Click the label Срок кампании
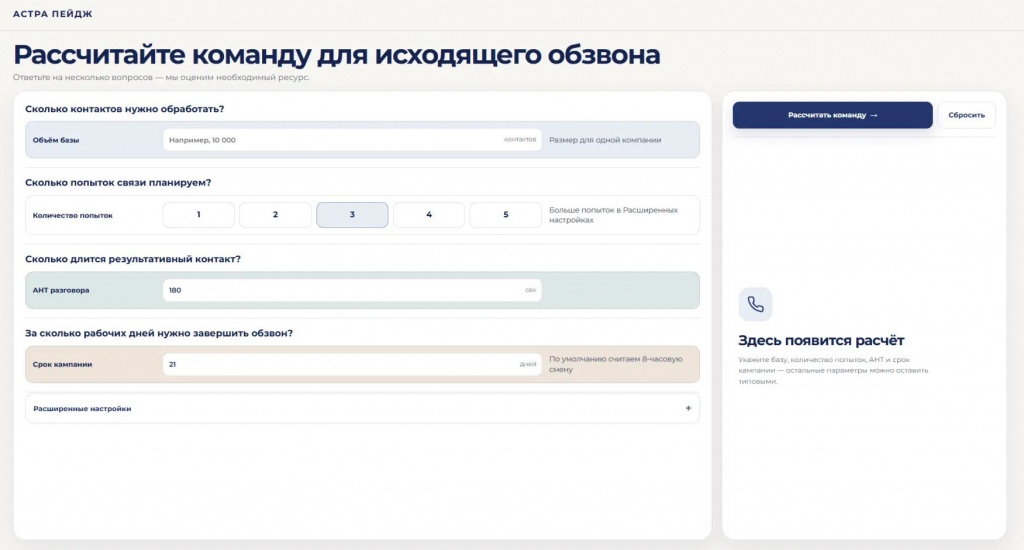This screenshot has width=1024, height=550. coord(62,364)
